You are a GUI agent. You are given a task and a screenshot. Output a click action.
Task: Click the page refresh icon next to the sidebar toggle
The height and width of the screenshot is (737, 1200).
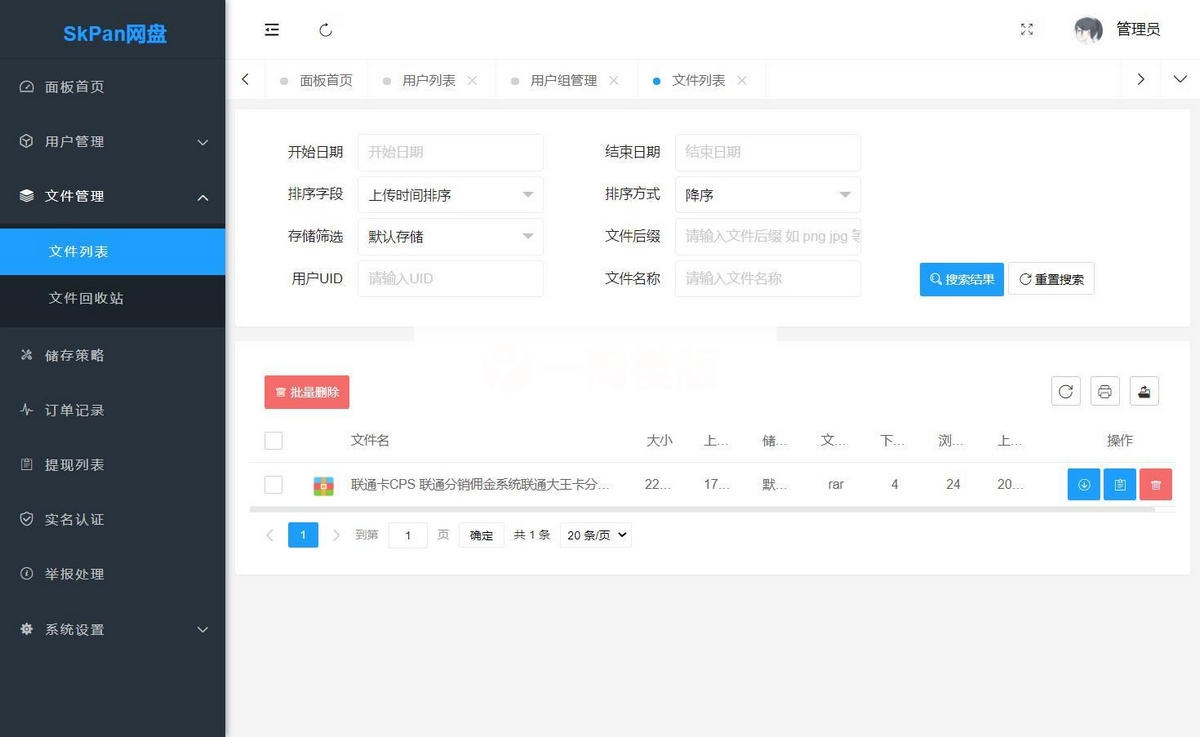(x=325, y=30)
